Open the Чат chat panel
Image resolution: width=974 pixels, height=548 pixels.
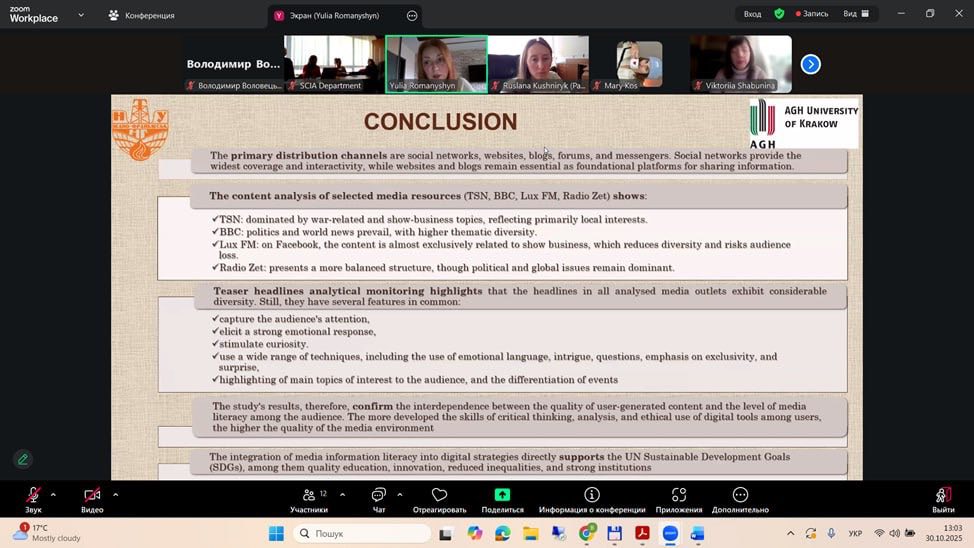coord(378,496)
